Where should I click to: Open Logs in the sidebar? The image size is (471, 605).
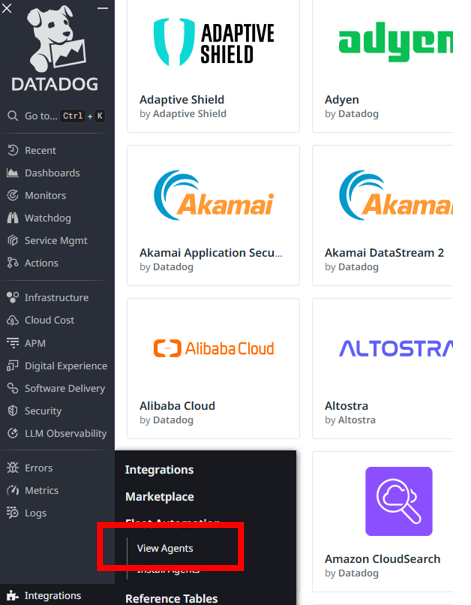click(35, 513)
